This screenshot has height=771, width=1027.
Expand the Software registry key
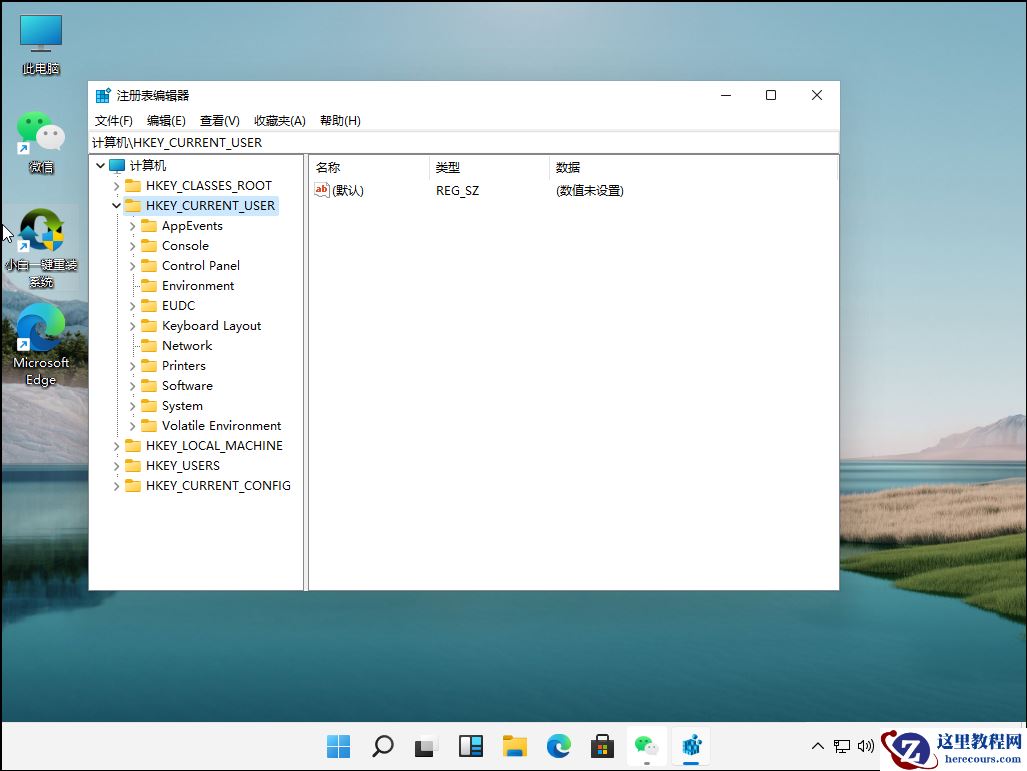coord(132,385)
